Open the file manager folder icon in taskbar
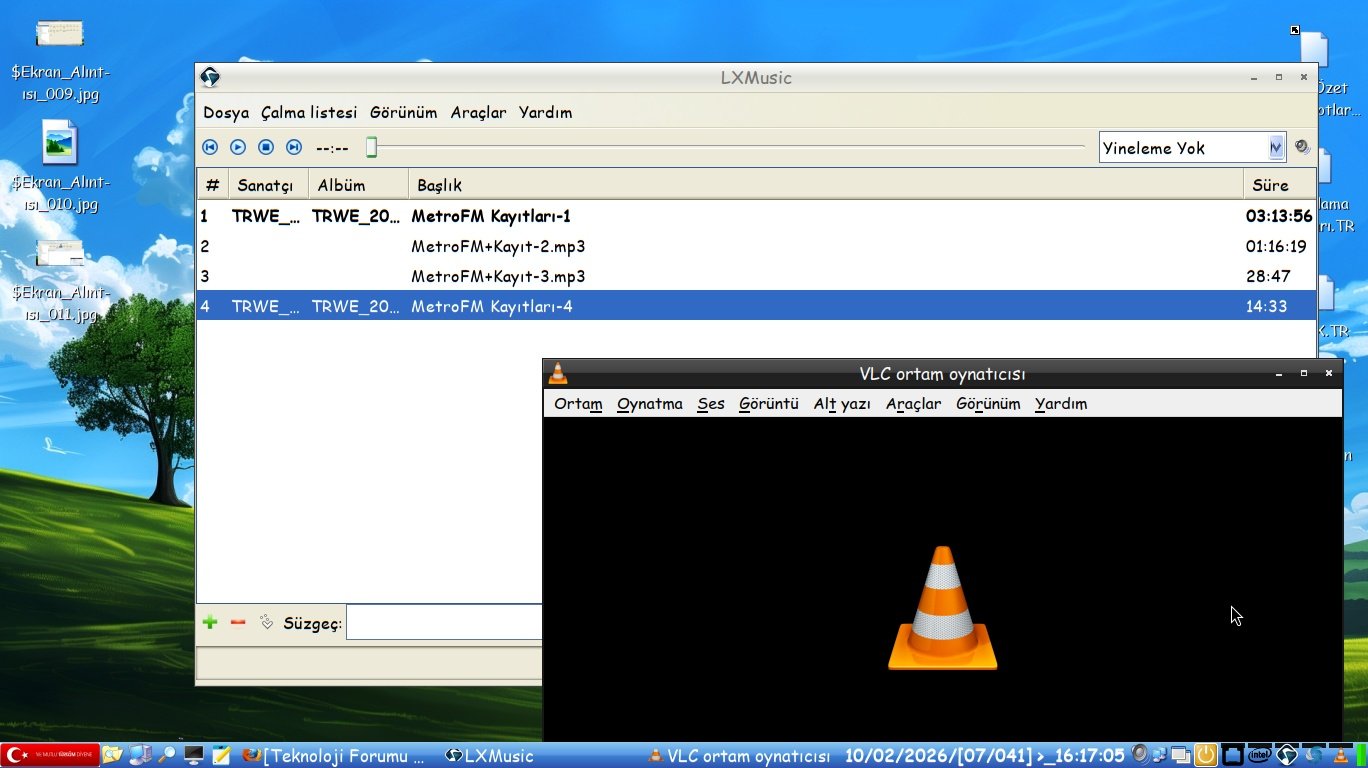Image resolution: width=1368 pixels, height=768 pixels. click(x=112, y=755)
